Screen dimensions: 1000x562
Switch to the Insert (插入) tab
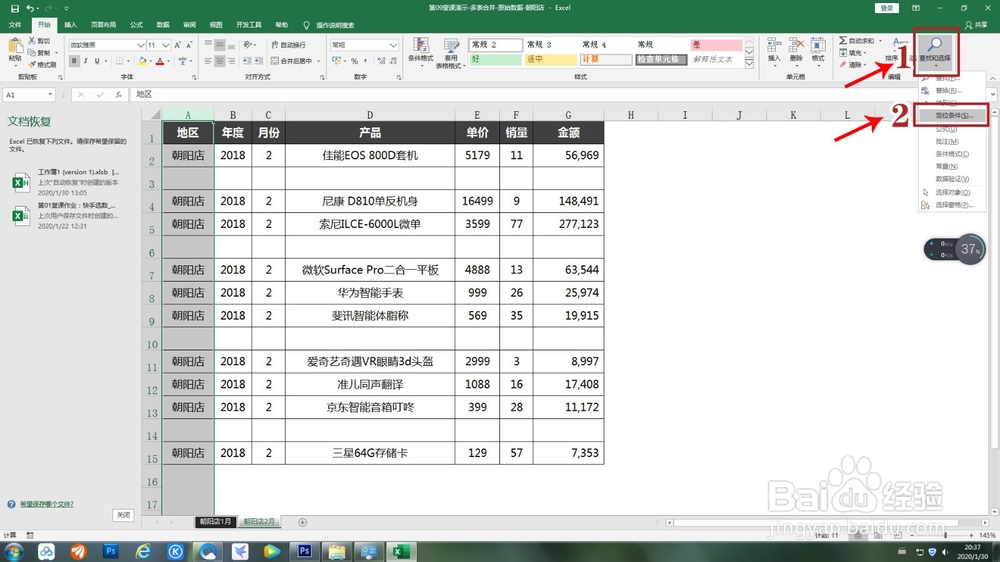tap(70, 25)
